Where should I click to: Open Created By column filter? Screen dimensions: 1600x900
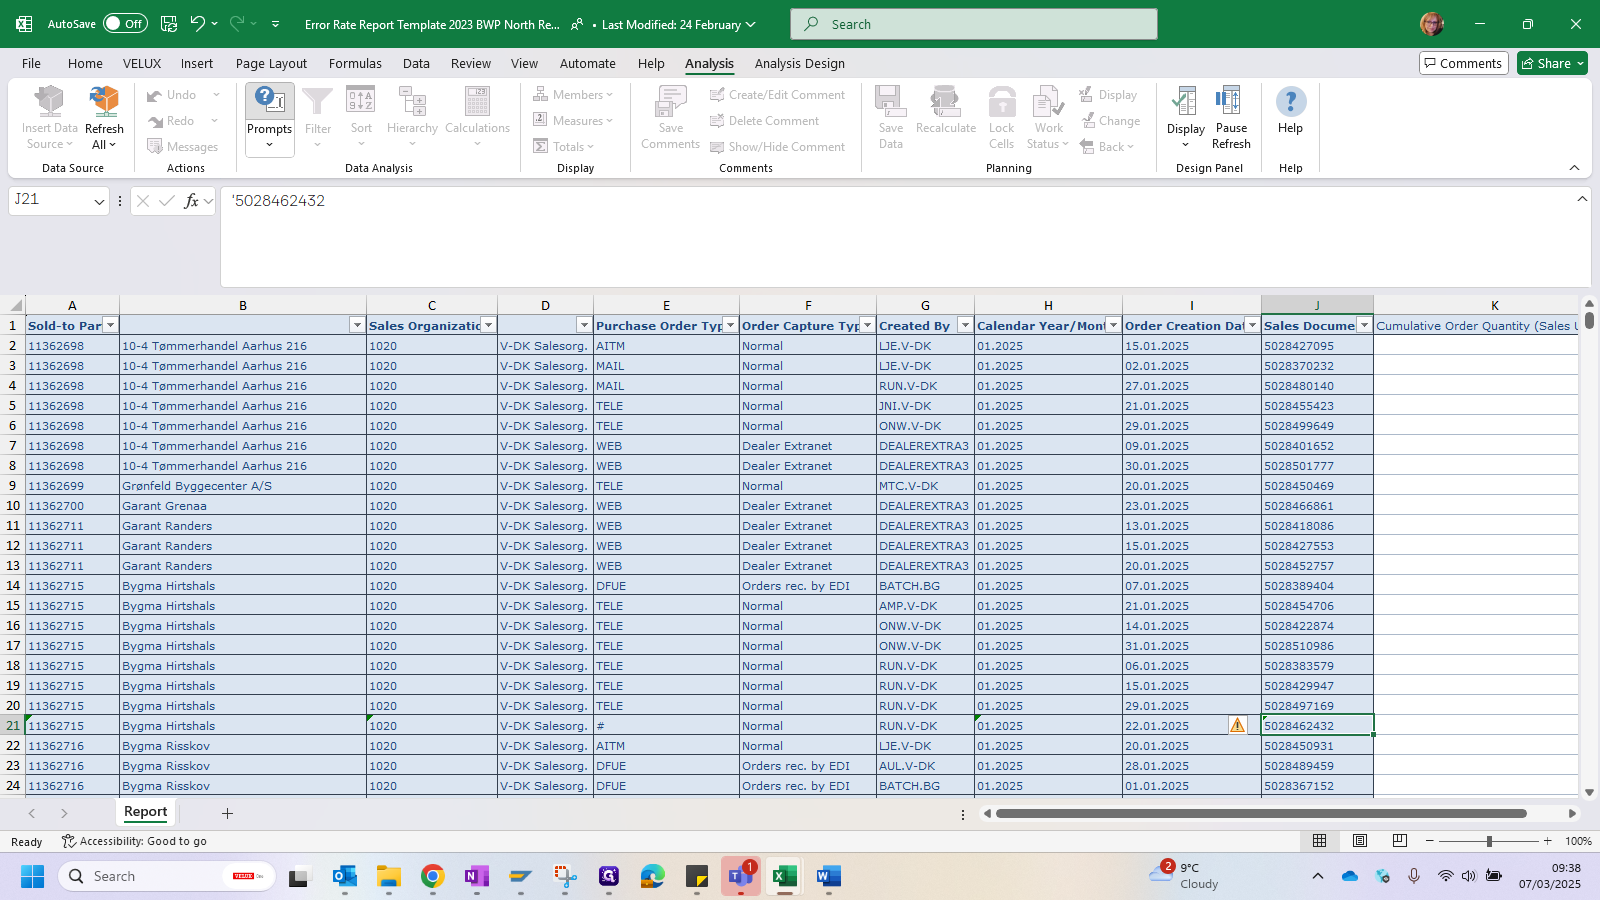(x=965, y=325)
